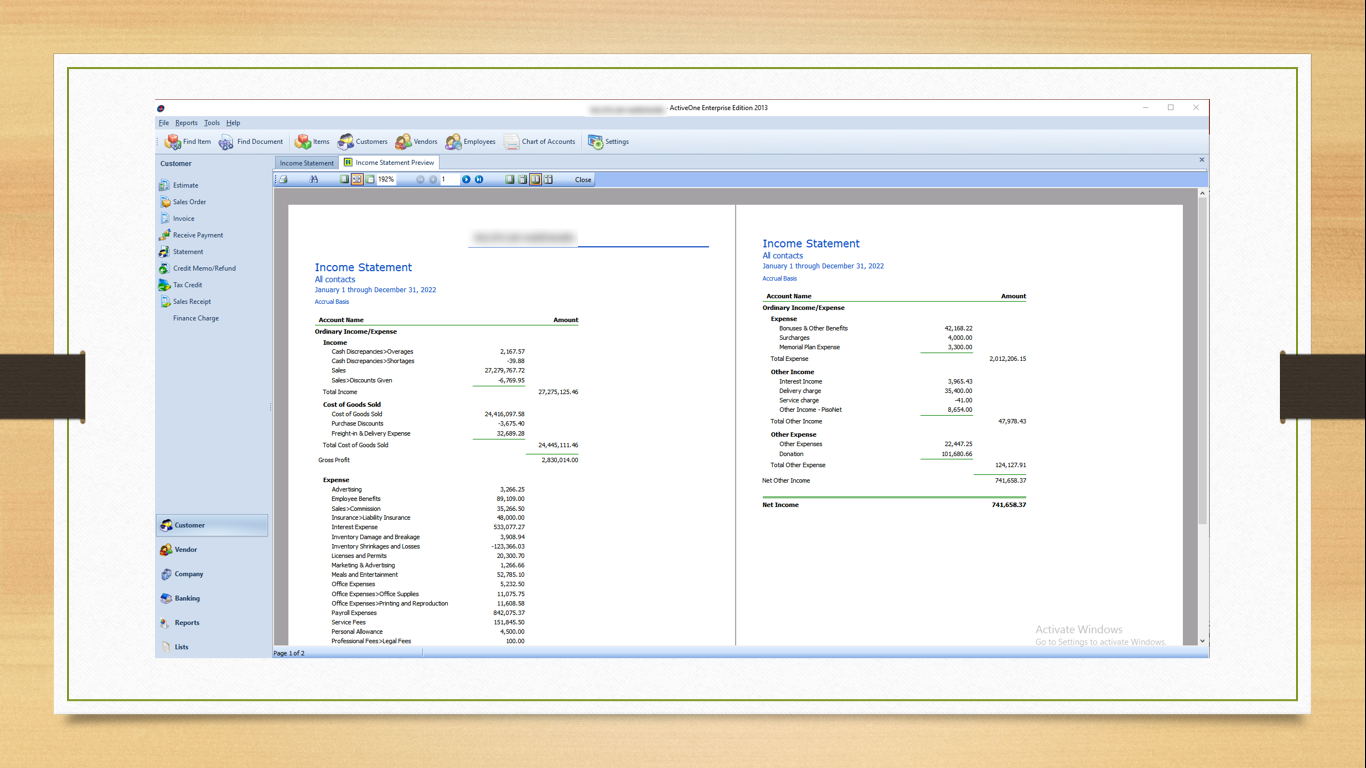The width and height of the screenshot is (1366, 768).
Task: Select the Customer navigation section
Action: pos(212,525)
